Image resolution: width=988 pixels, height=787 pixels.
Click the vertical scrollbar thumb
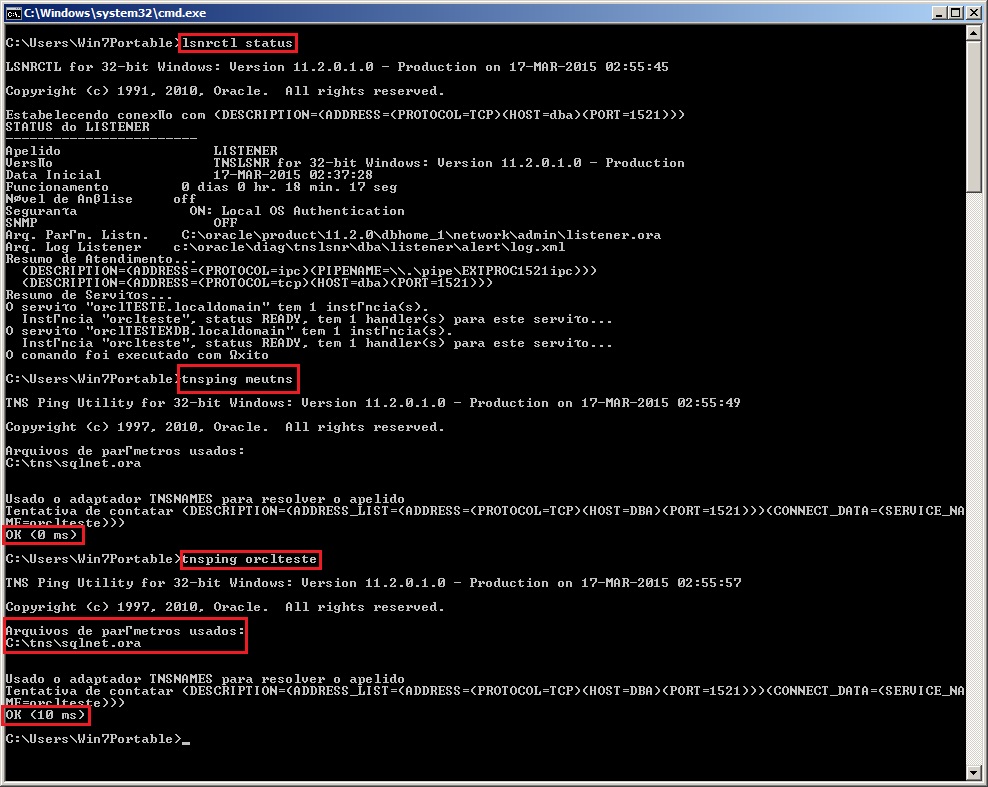(974, 116)
